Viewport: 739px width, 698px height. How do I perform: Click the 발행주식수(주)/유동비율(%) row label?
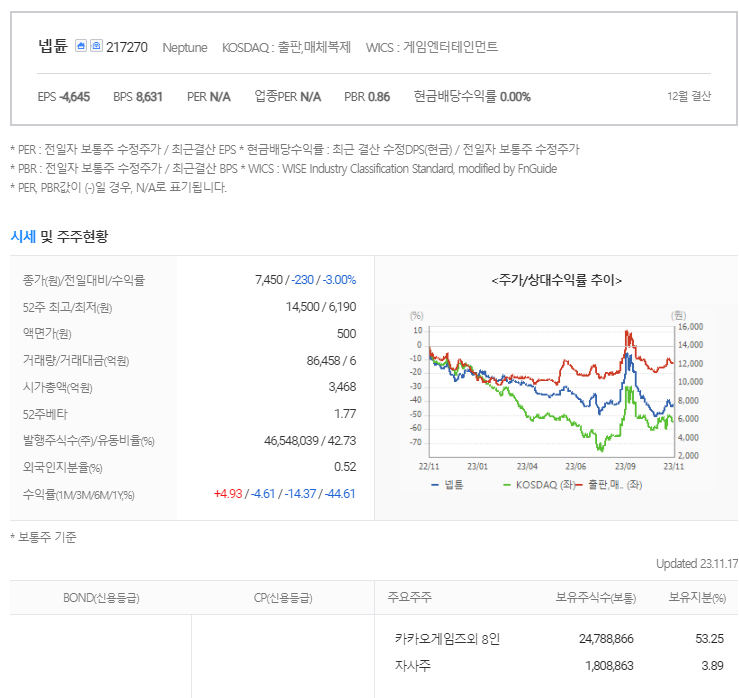(89, 441)
